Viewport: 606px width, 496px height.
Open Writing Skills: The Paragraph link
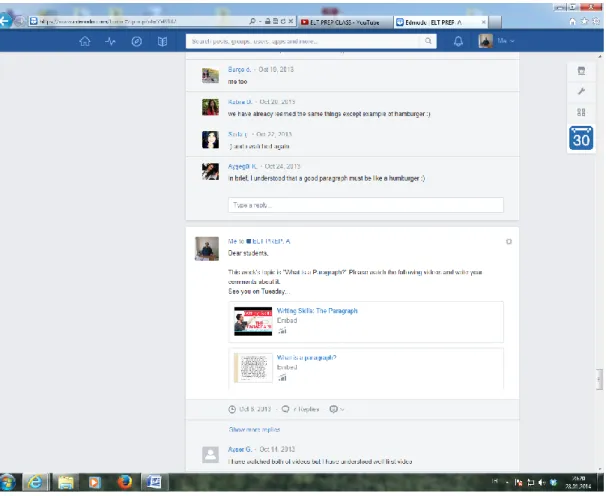coord(317,311)
